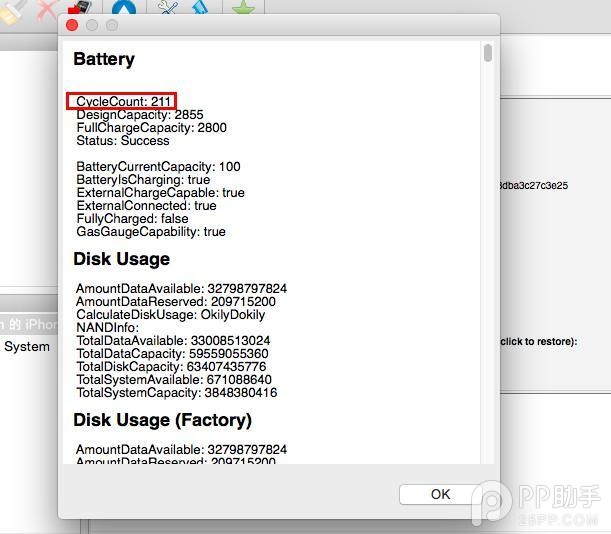
Task: Click BatteryIsCharging: true text
Action: tap(143, 179)
